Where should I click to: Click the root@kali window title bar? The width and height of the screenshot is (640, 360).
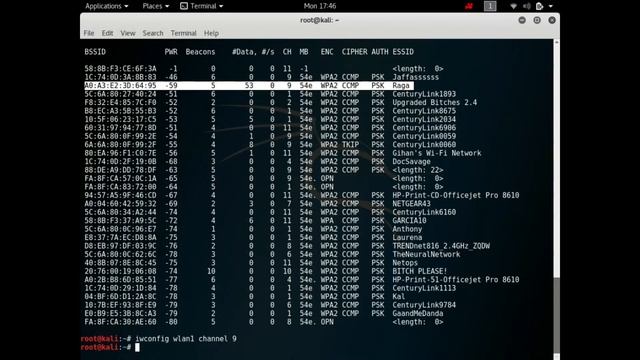320,20
